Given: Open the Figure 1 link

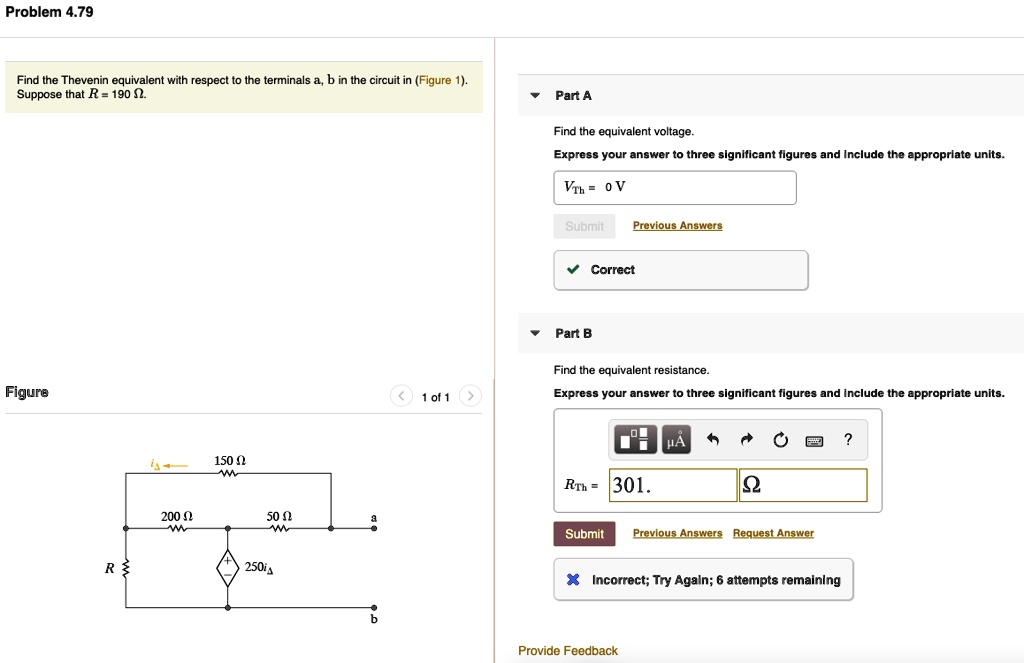Looking at the screenshot, I should point(439,79).
